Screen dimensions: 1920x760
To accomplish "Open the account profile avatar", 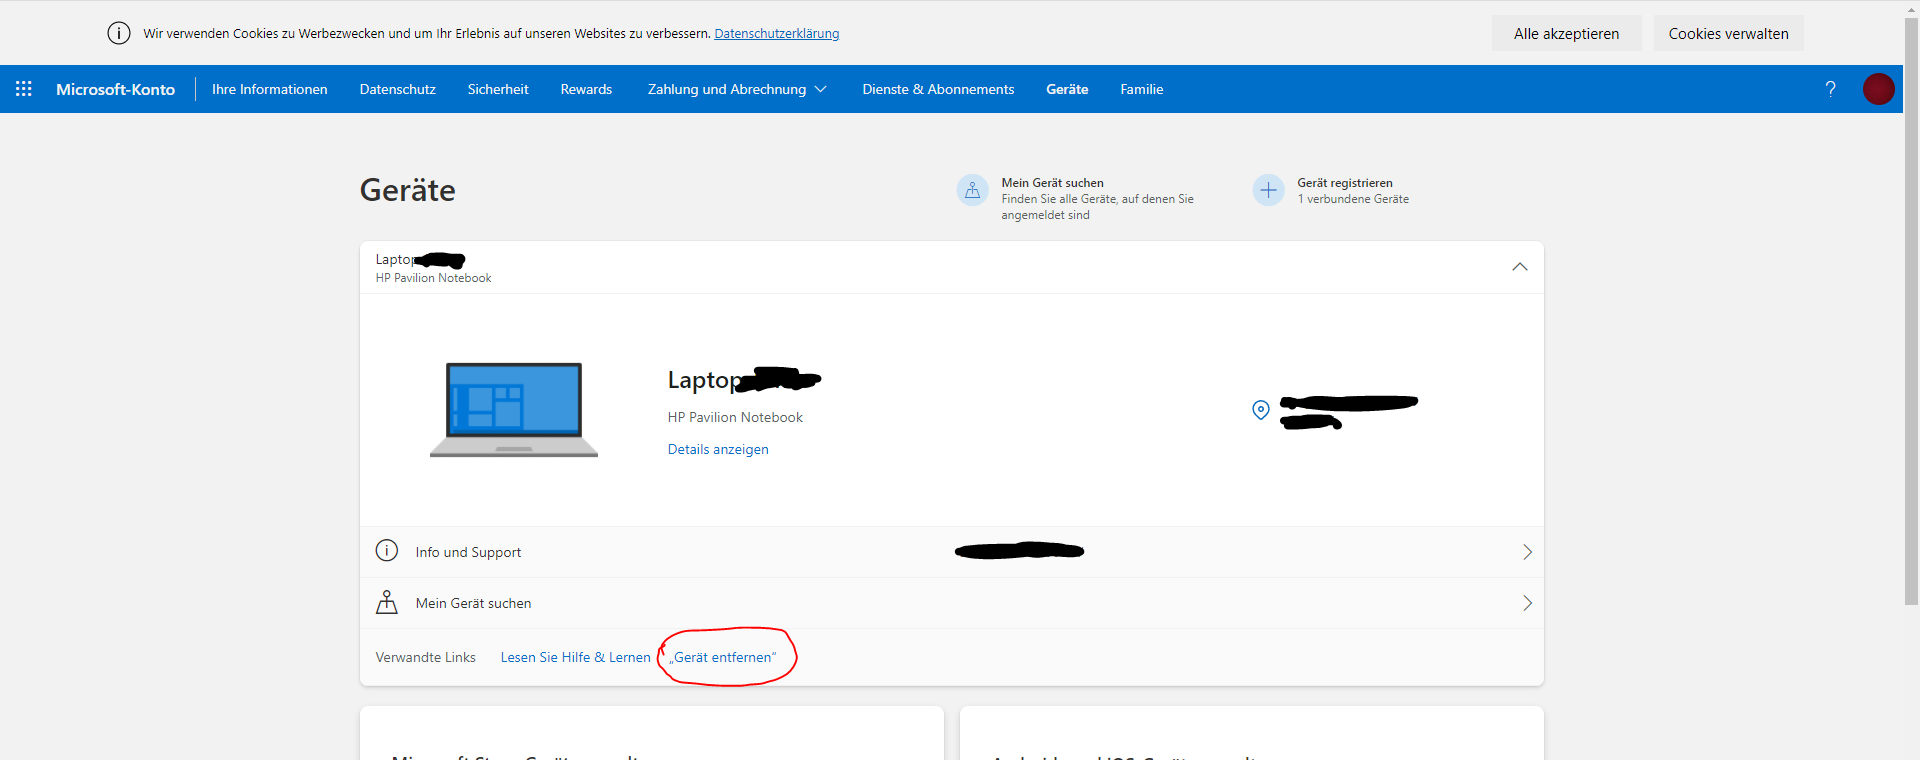I will 1878,89.
